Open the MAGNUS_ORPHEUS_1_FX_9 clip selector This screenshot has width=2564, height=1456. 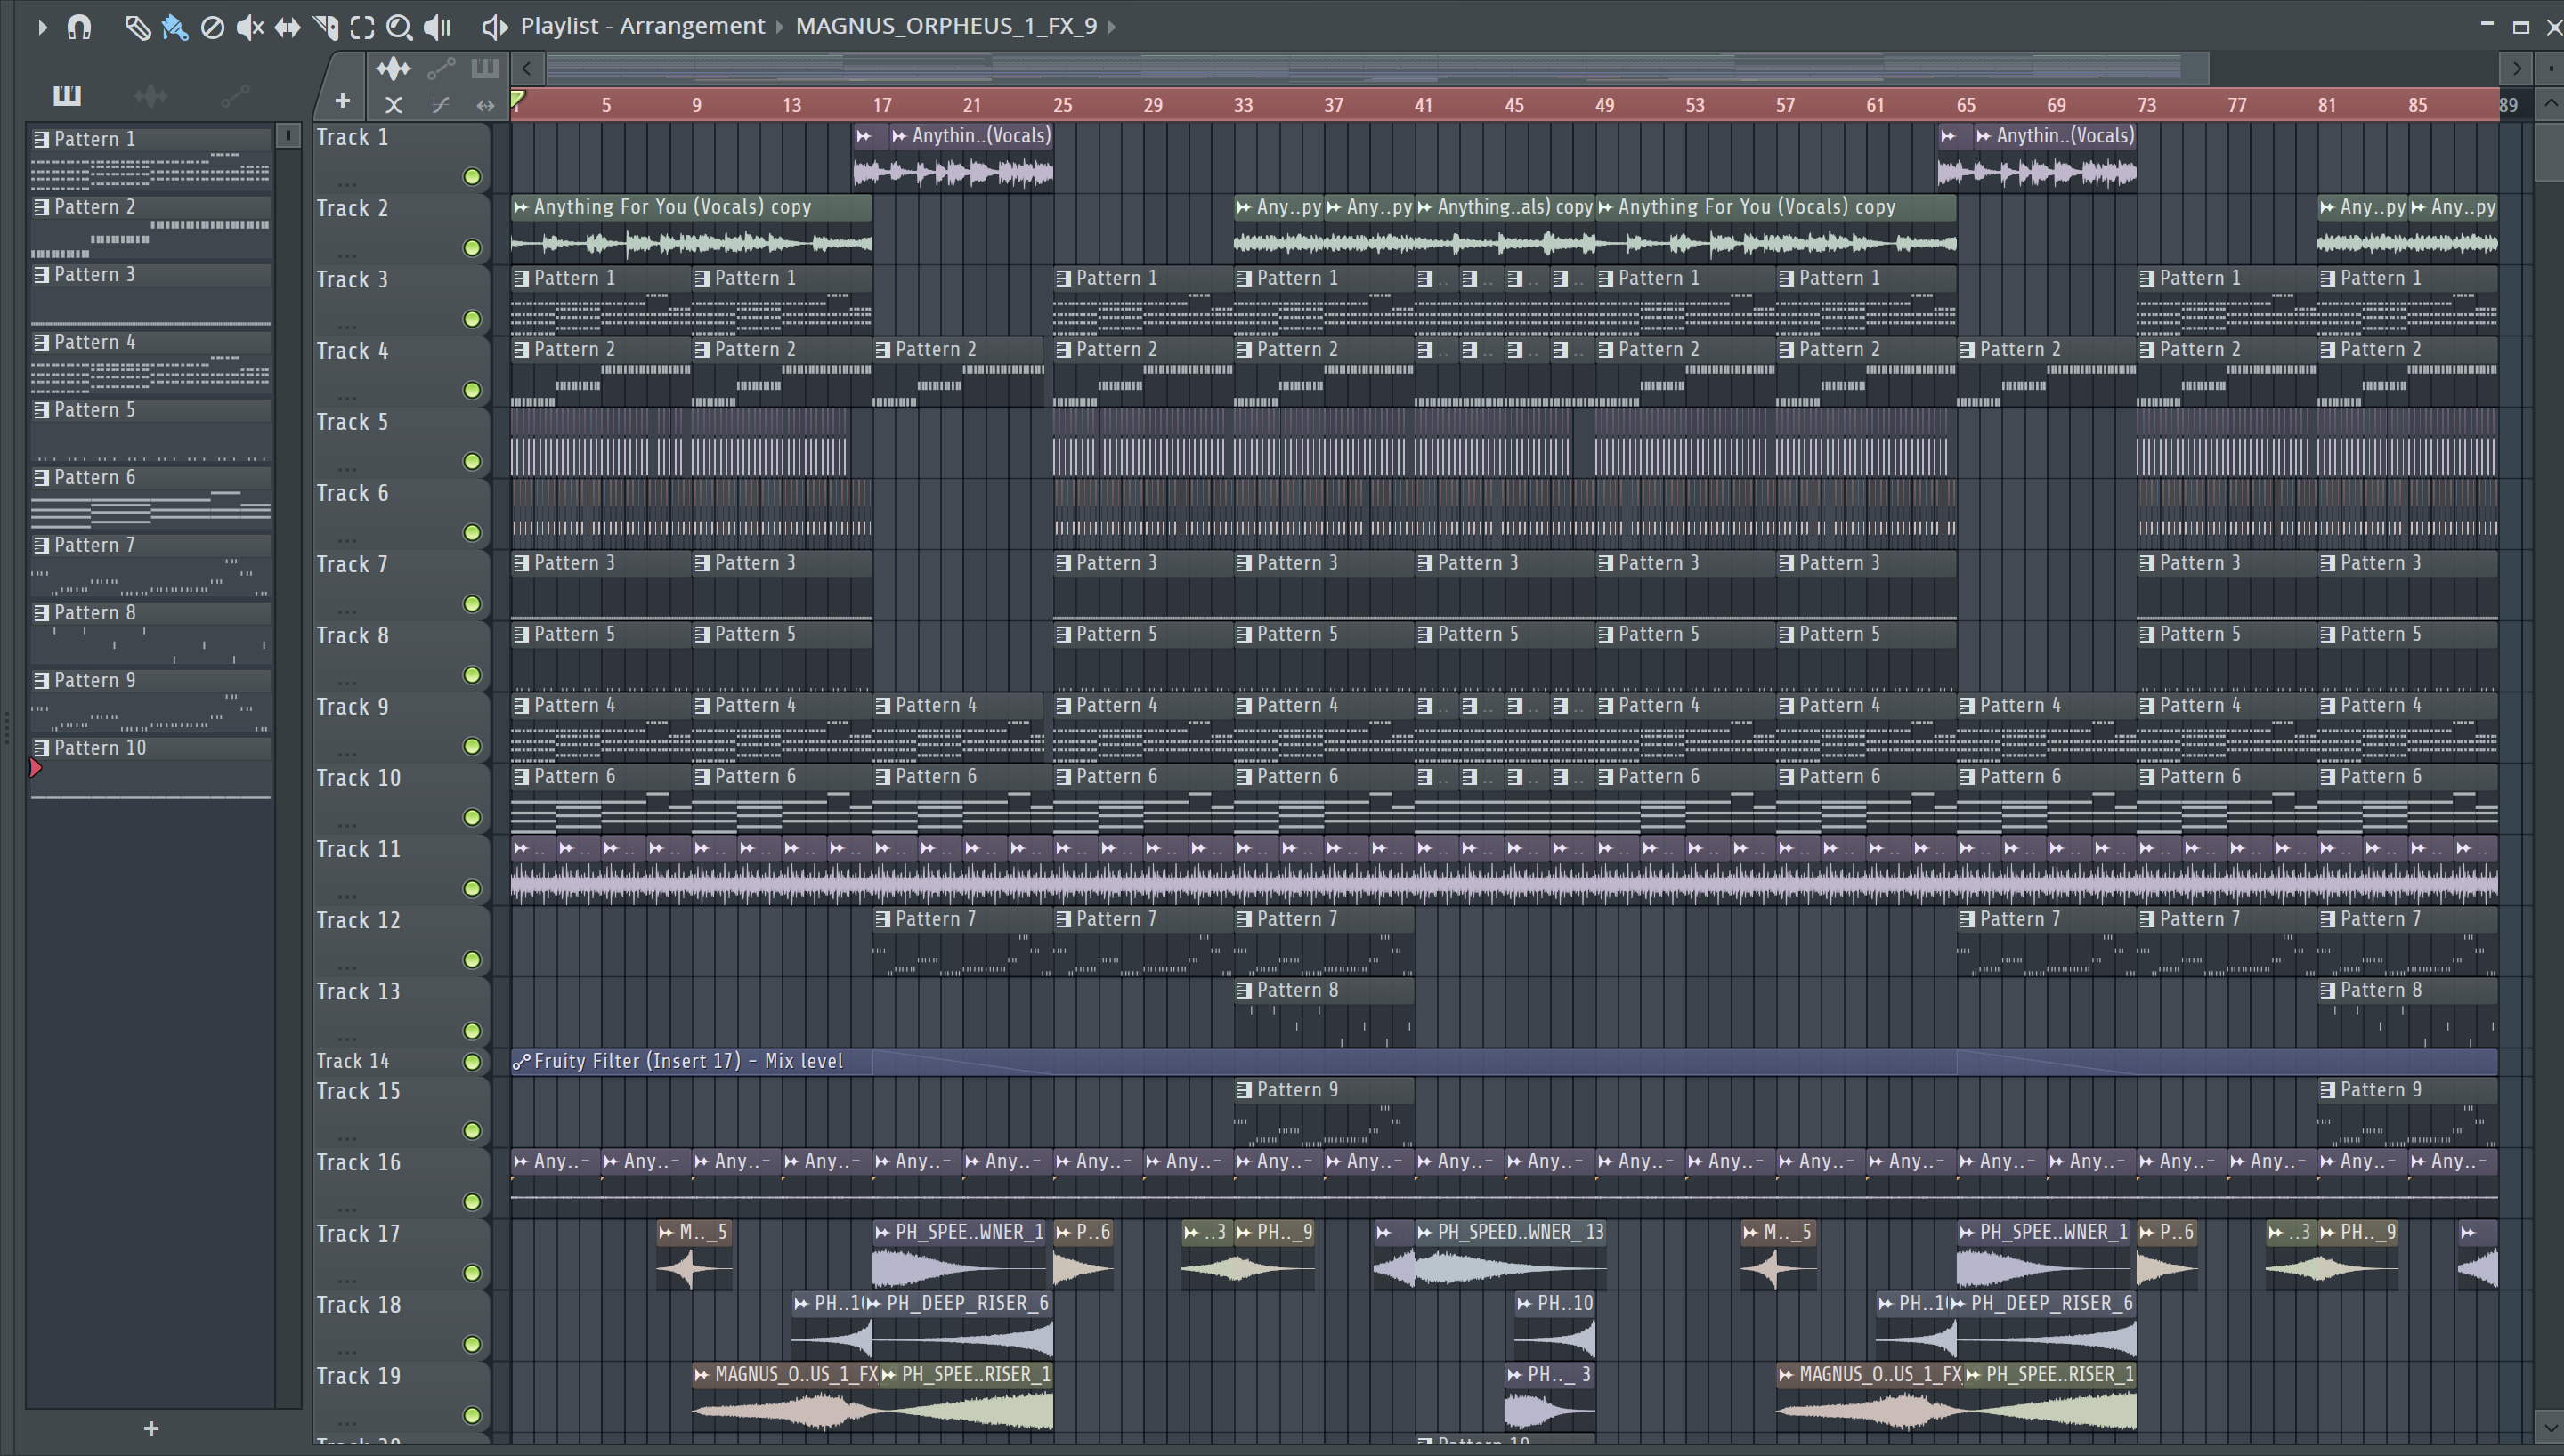pos(946,26)
